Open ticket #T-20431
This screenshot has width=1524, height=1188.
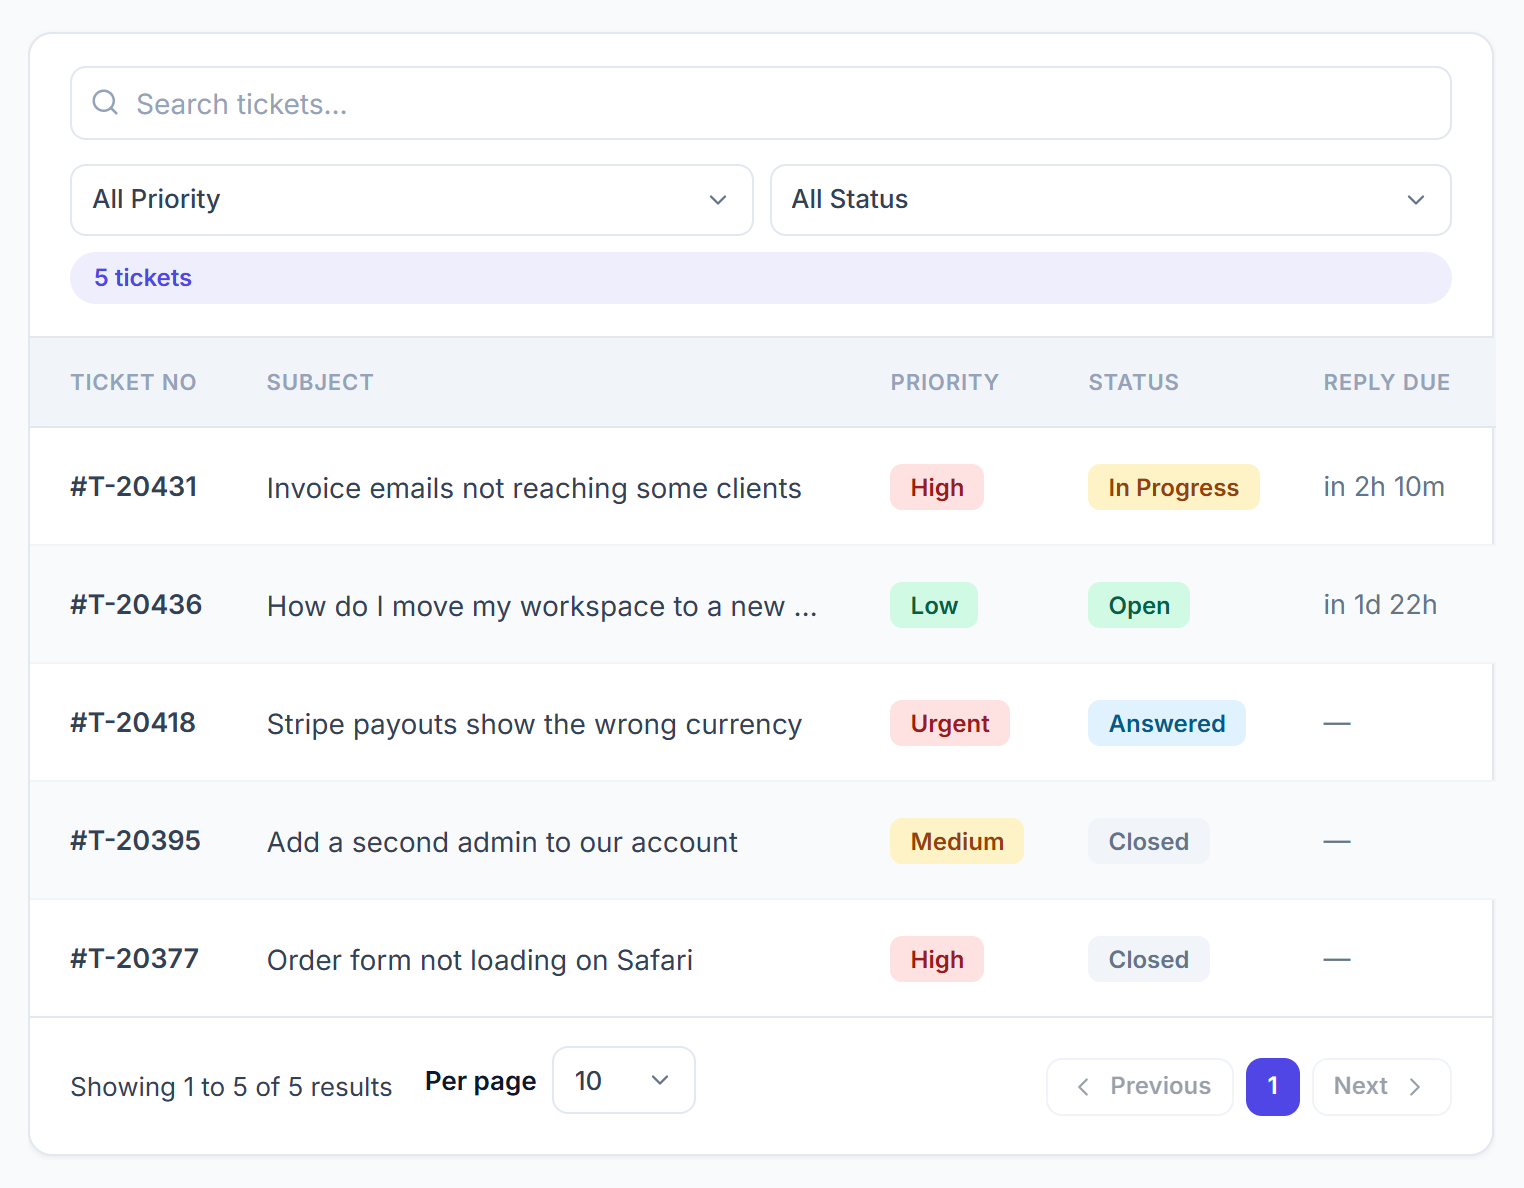pyautogui.click(x=134, y=487)
